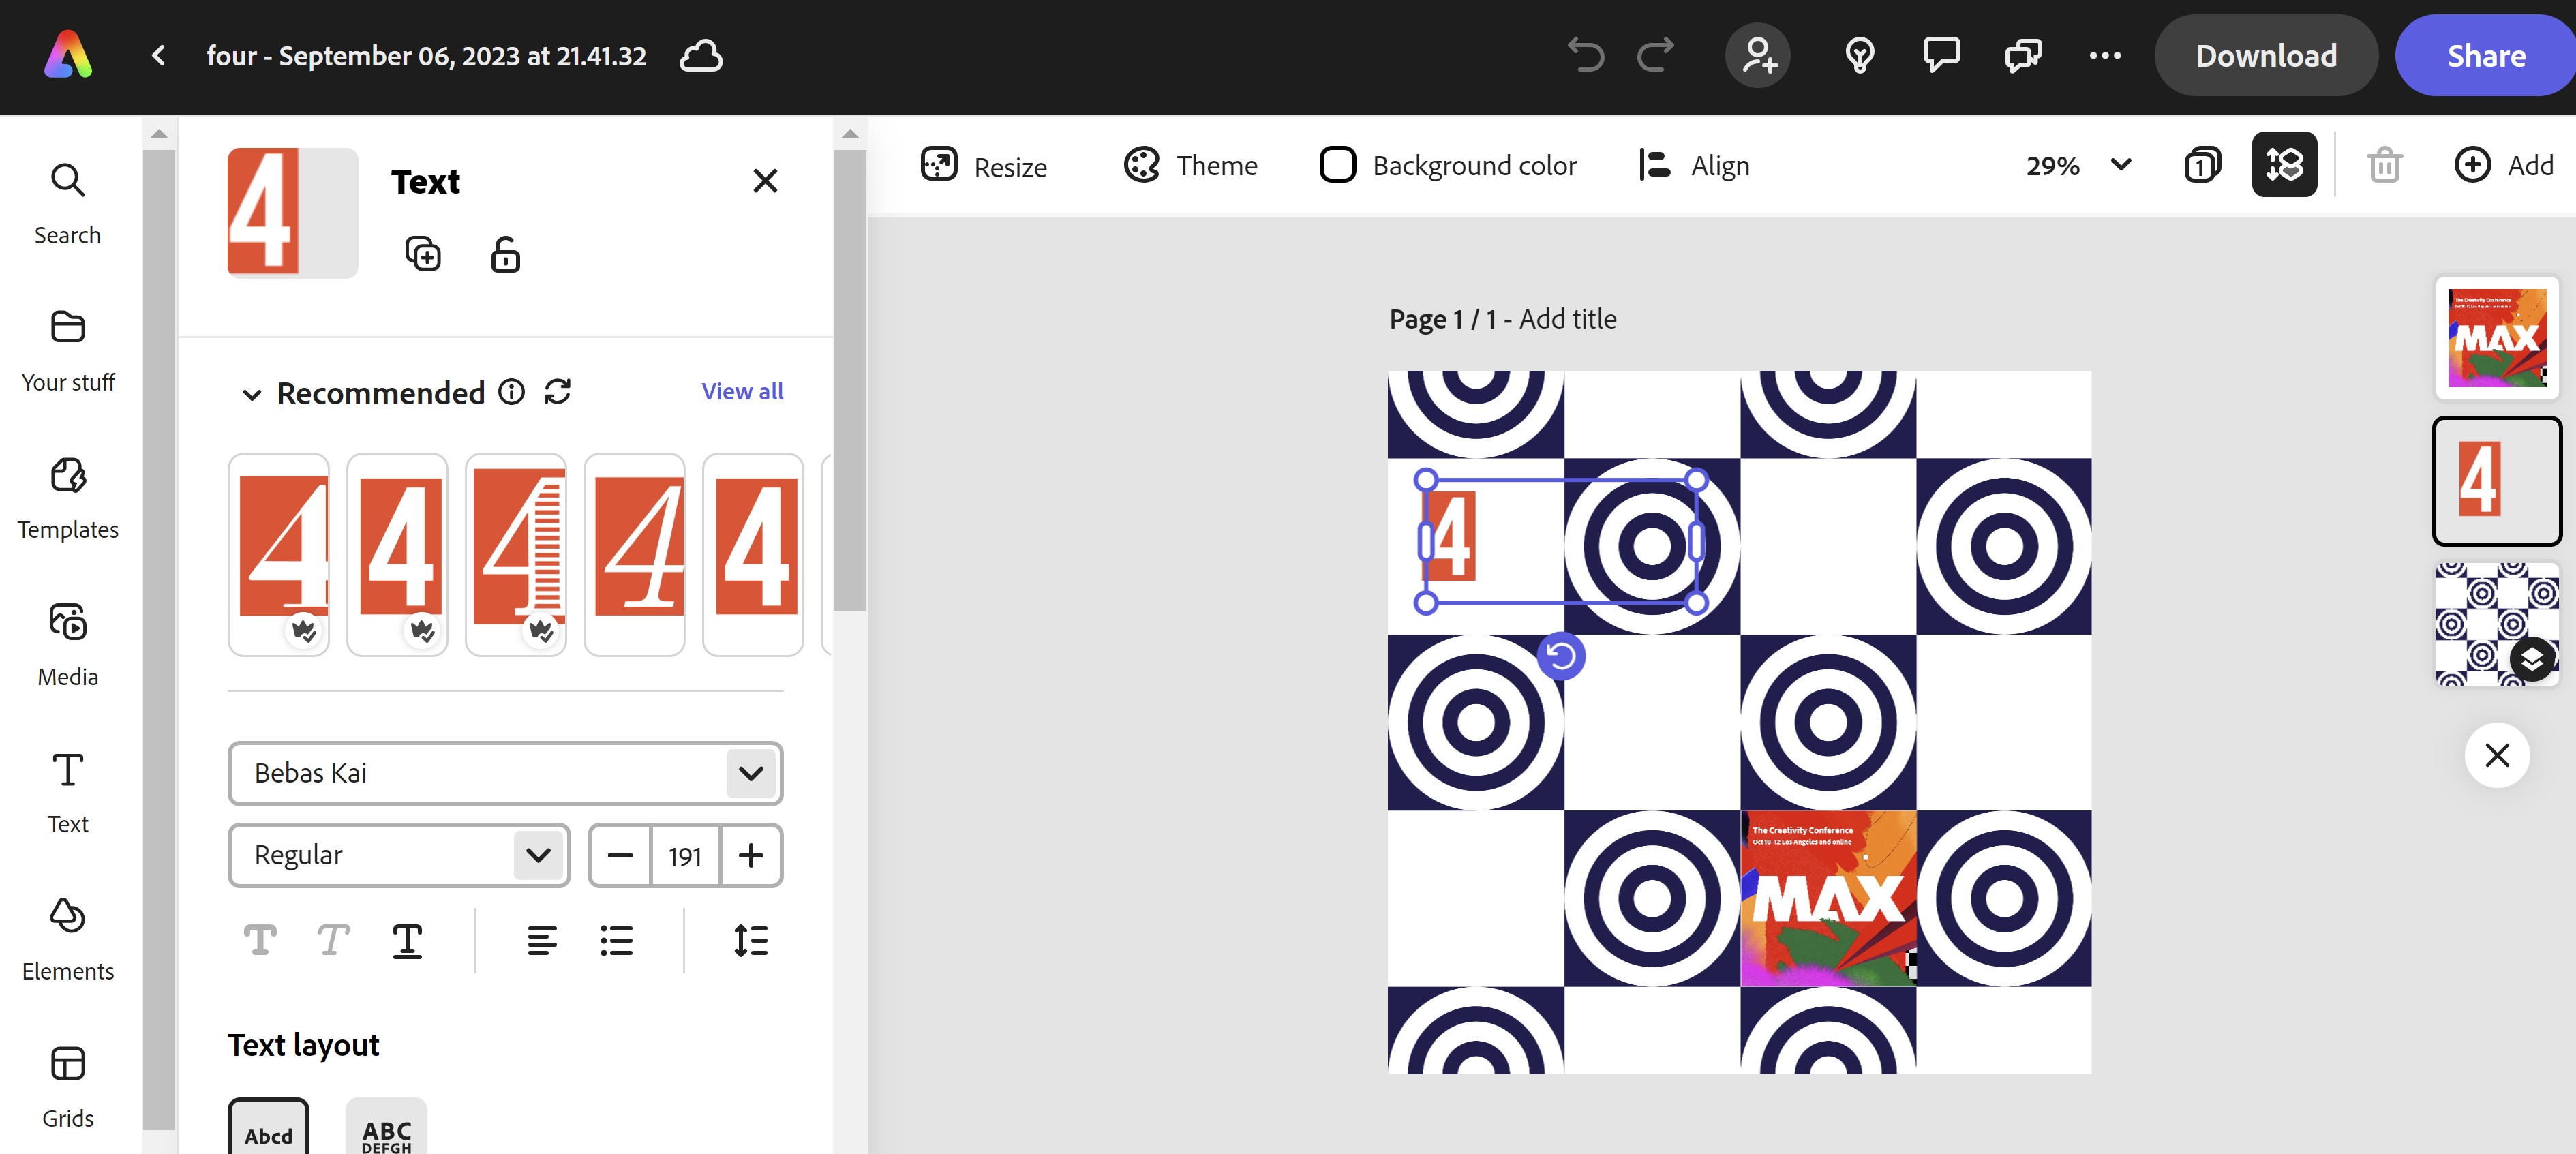Click the rotate handle below the text box
2576x1154 pixels.
pos(1561,656)
